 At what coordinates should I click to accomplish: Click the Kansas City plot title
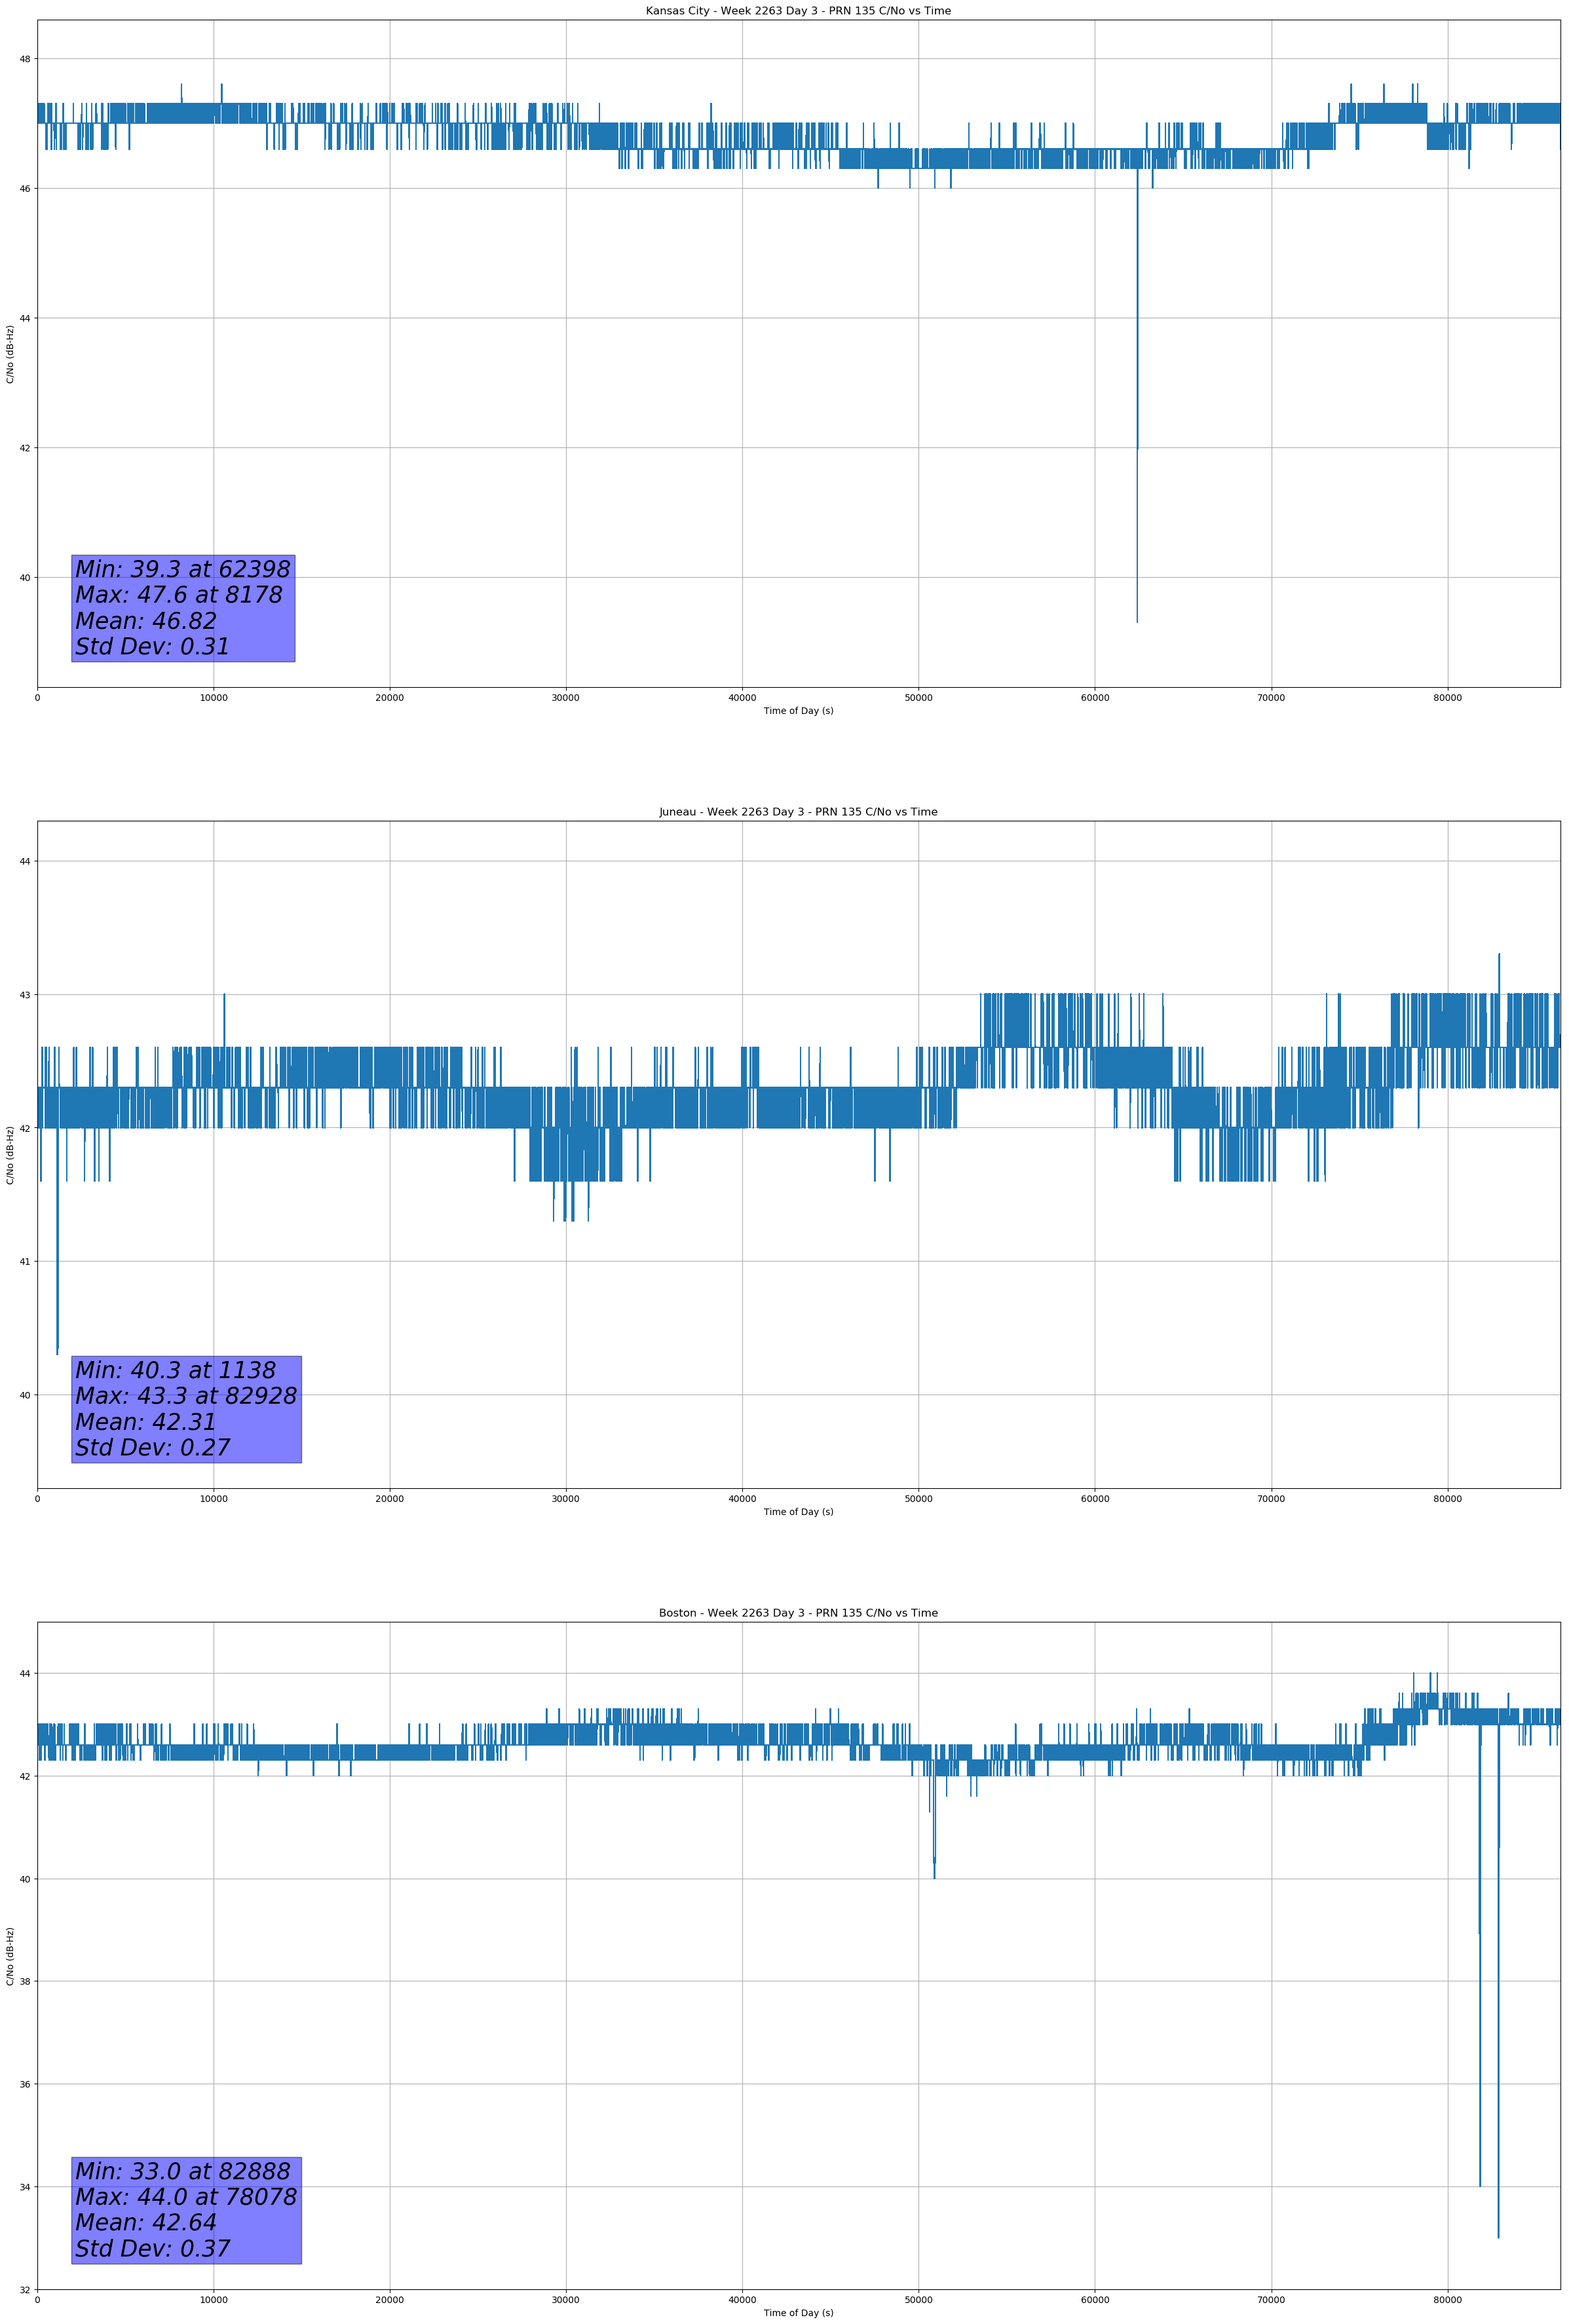coord(798,11)
